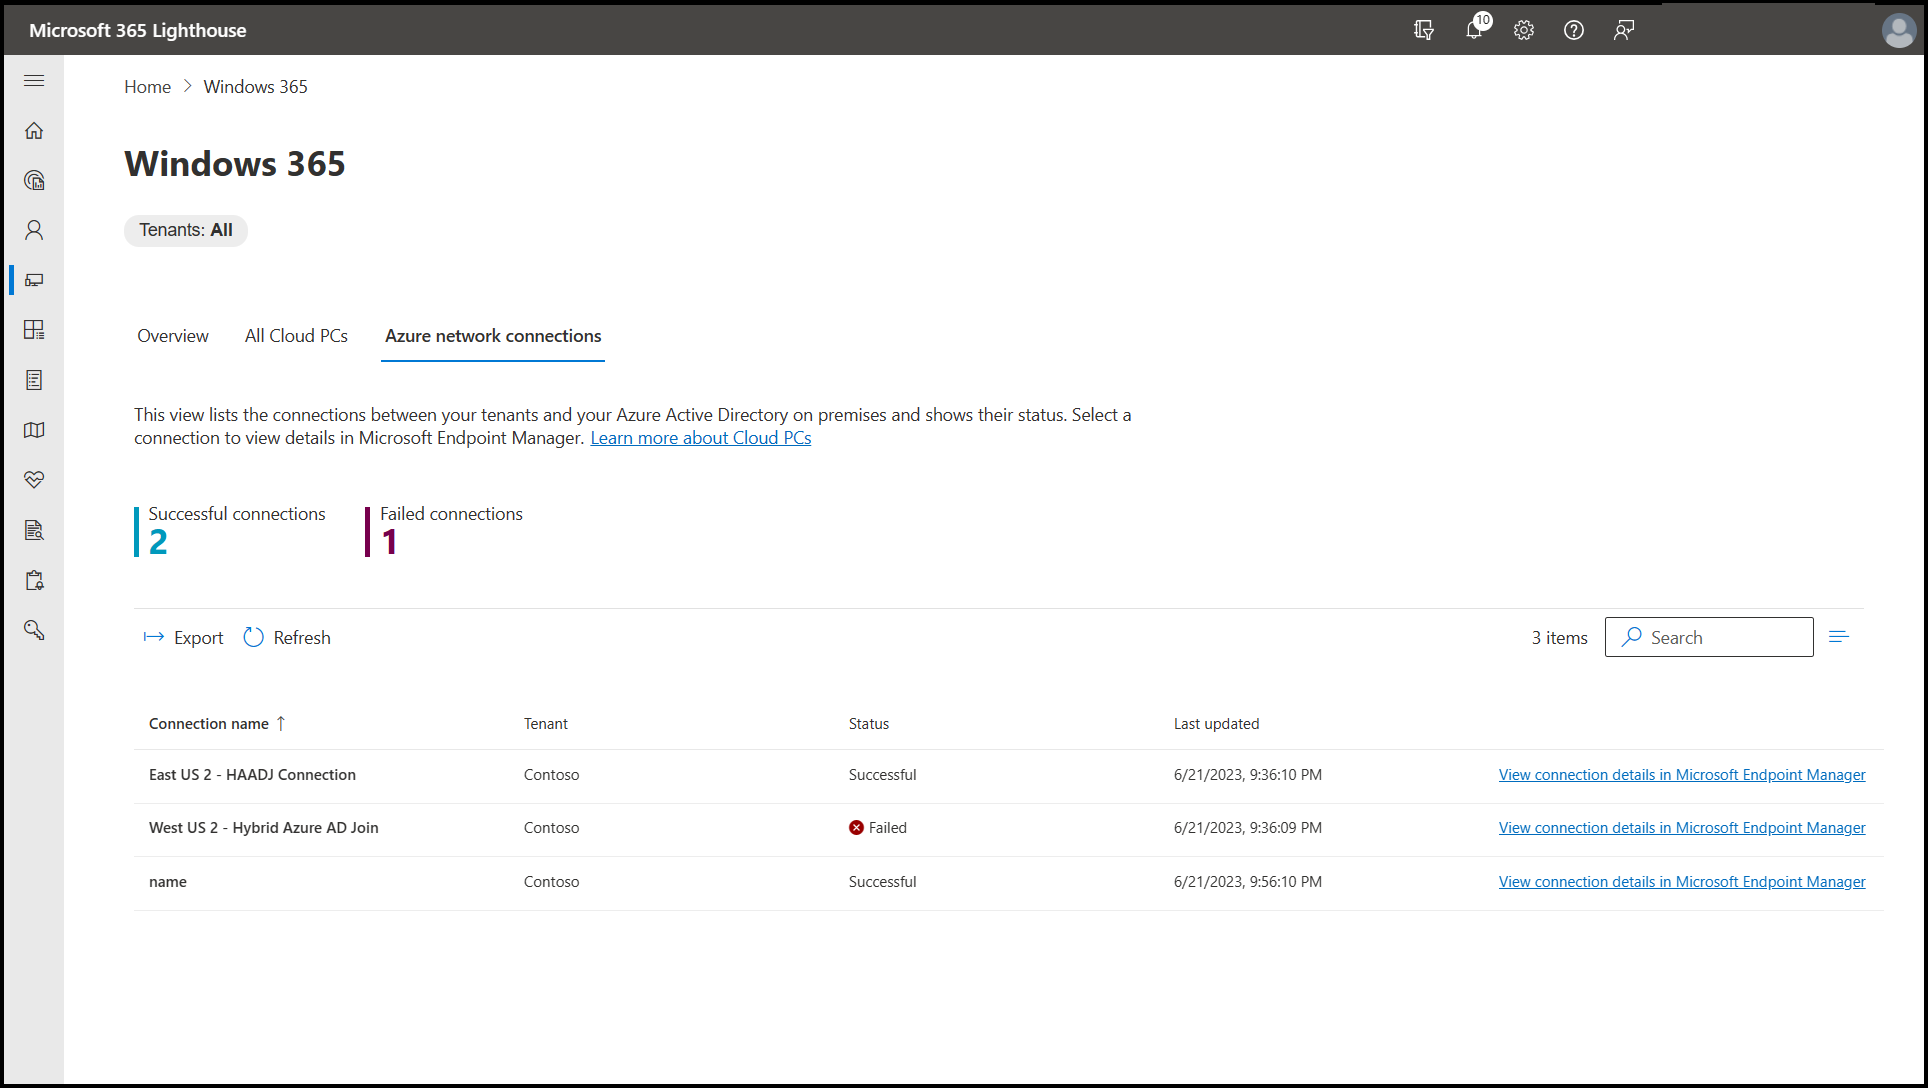
Task: Open the help question mark icon
Action: 1574,30
